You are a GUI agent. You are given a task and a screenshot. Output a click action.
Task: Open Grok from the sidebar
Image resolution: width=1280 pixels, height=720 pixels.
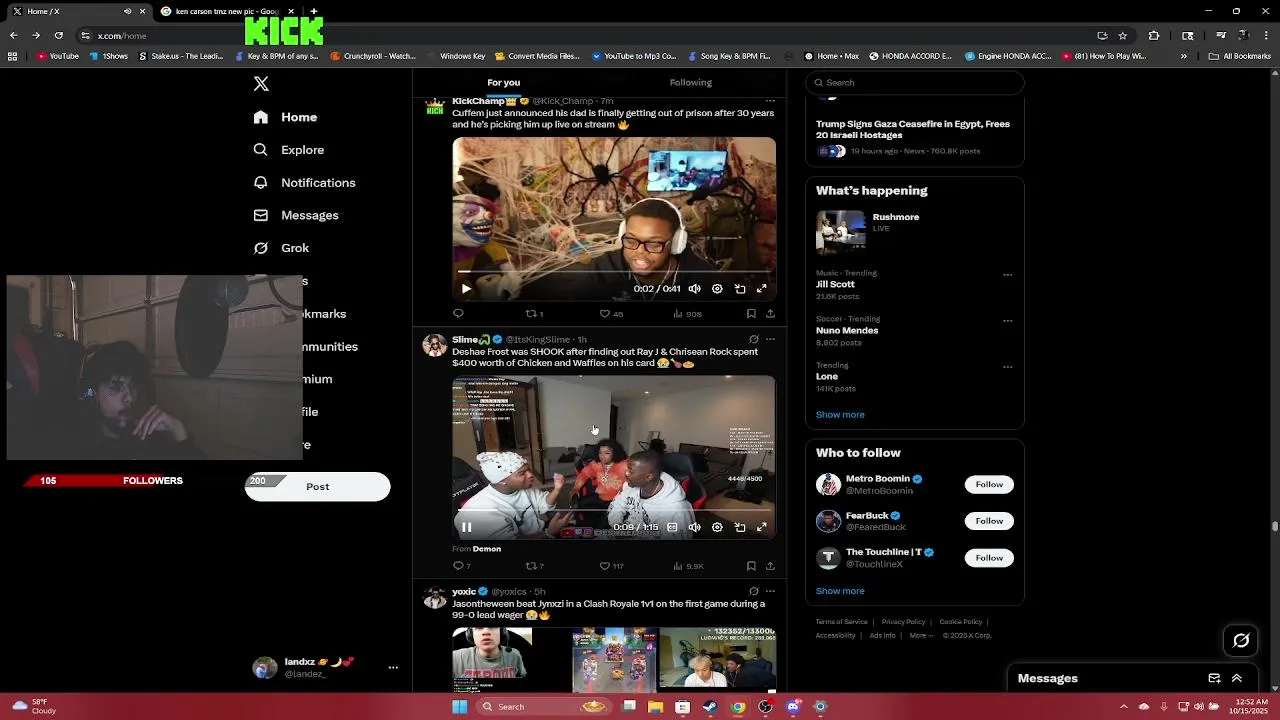point(282,248)
